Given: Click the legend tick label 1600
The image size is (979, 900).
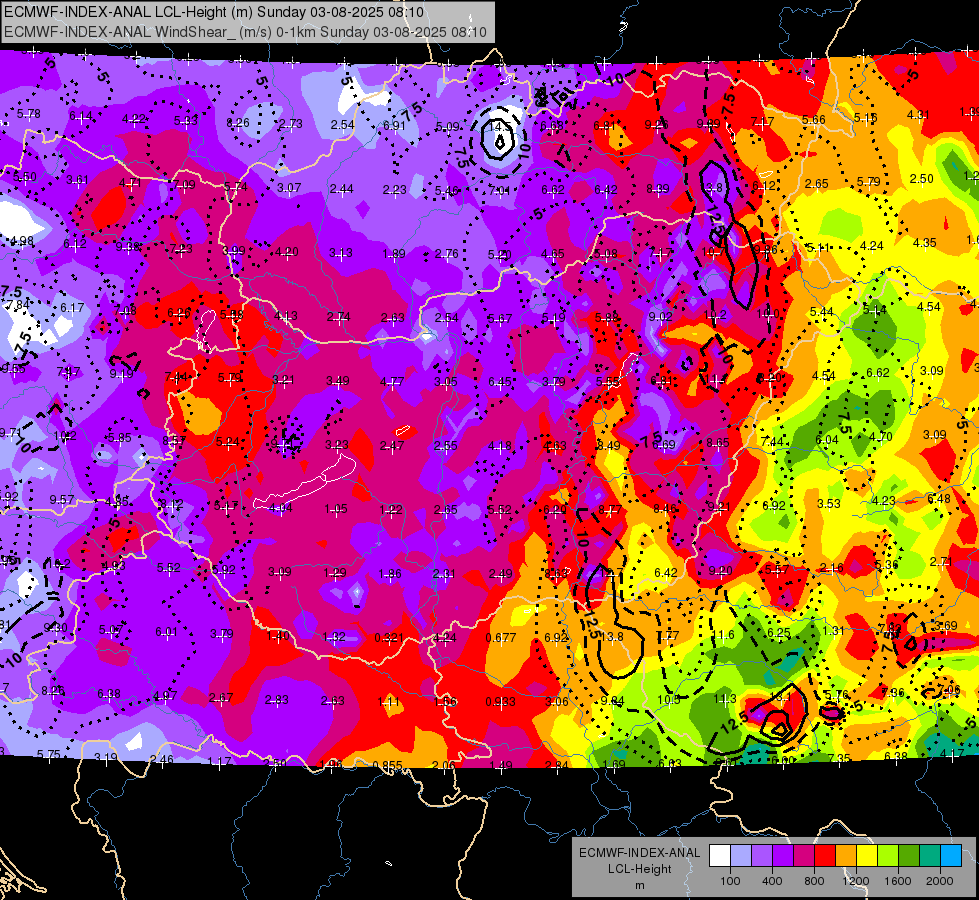Looking at the screenshot, I should (x=898, y=881).
